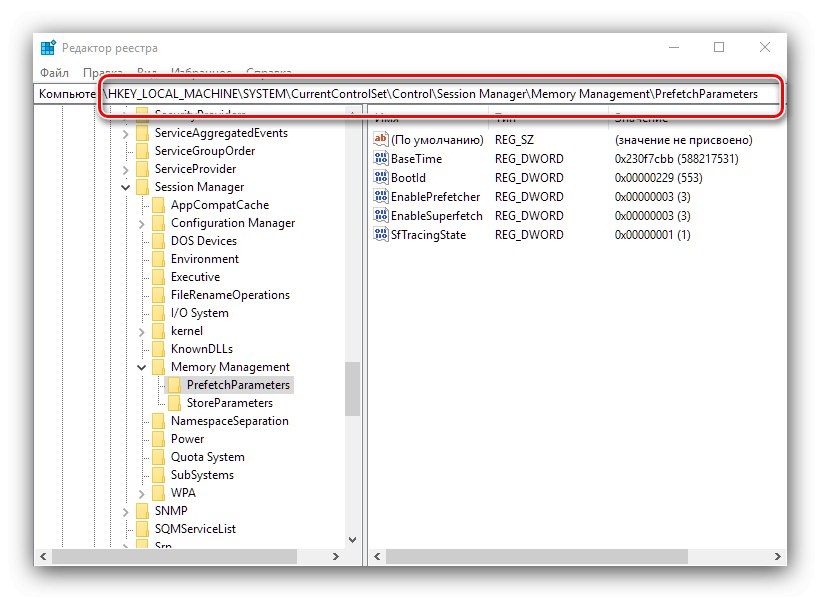Click the KnownDLLs folder icon
The width and height of the screenshot is (820, 599).
coord(158,349)
